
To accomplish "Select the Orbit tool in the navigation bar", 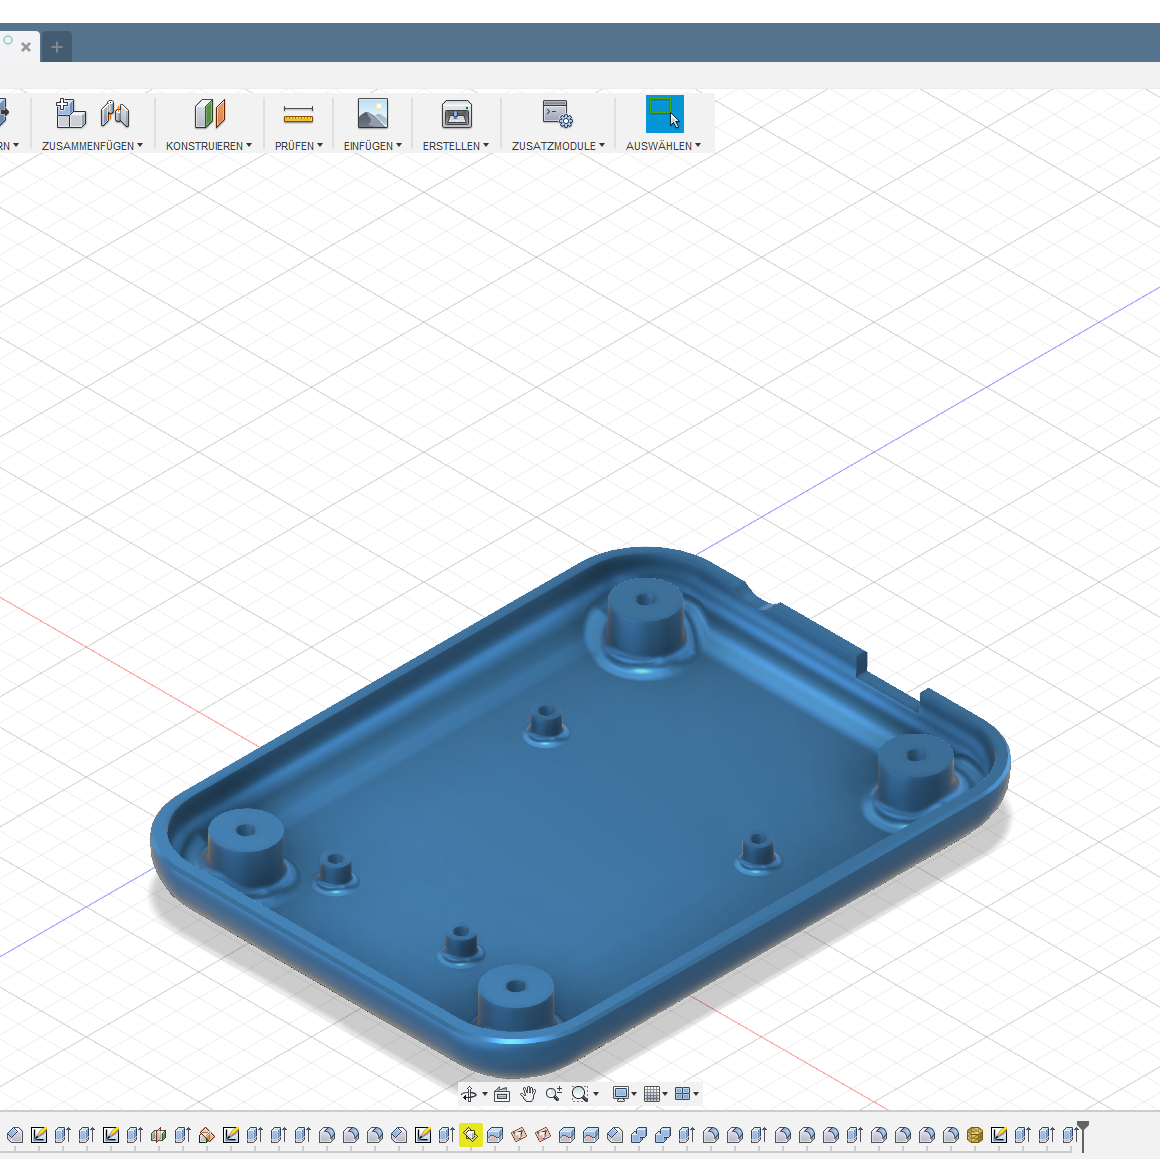I will click(470, 1093).
